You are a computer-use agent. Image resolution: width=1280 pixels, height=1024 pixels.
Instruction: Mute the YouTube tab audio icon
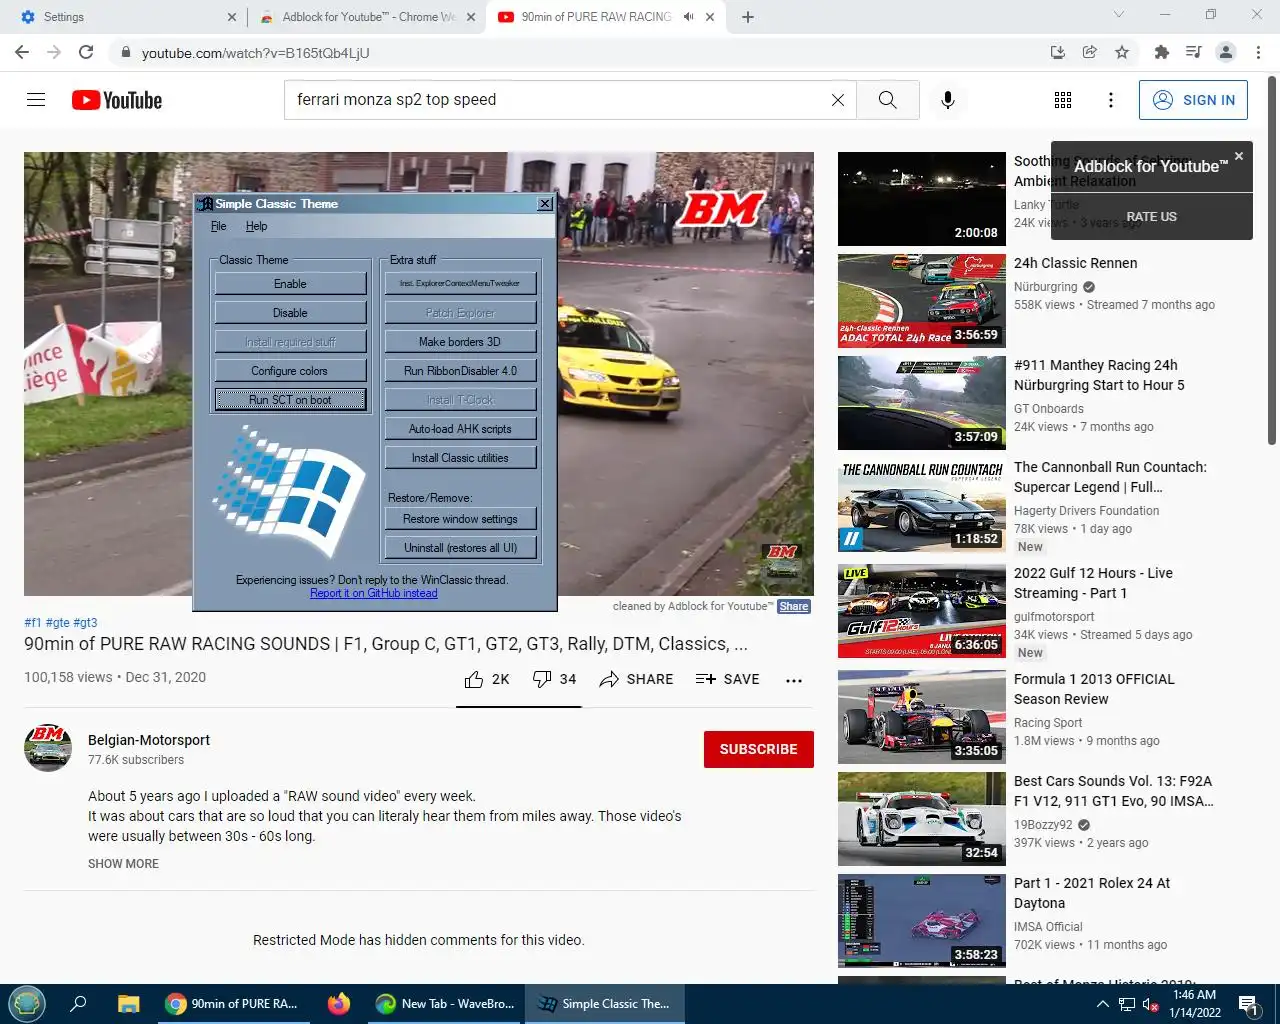[x=689, y=17]
